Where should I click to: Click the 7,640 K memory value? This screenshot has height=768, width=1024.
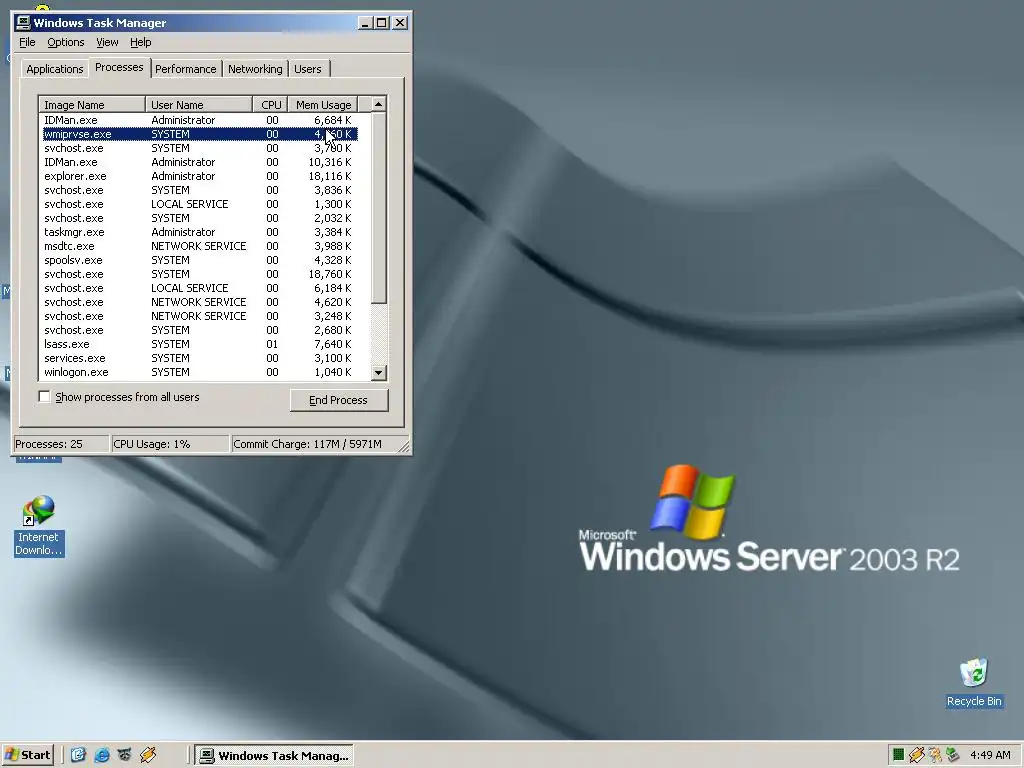click(x=332, y=344)
